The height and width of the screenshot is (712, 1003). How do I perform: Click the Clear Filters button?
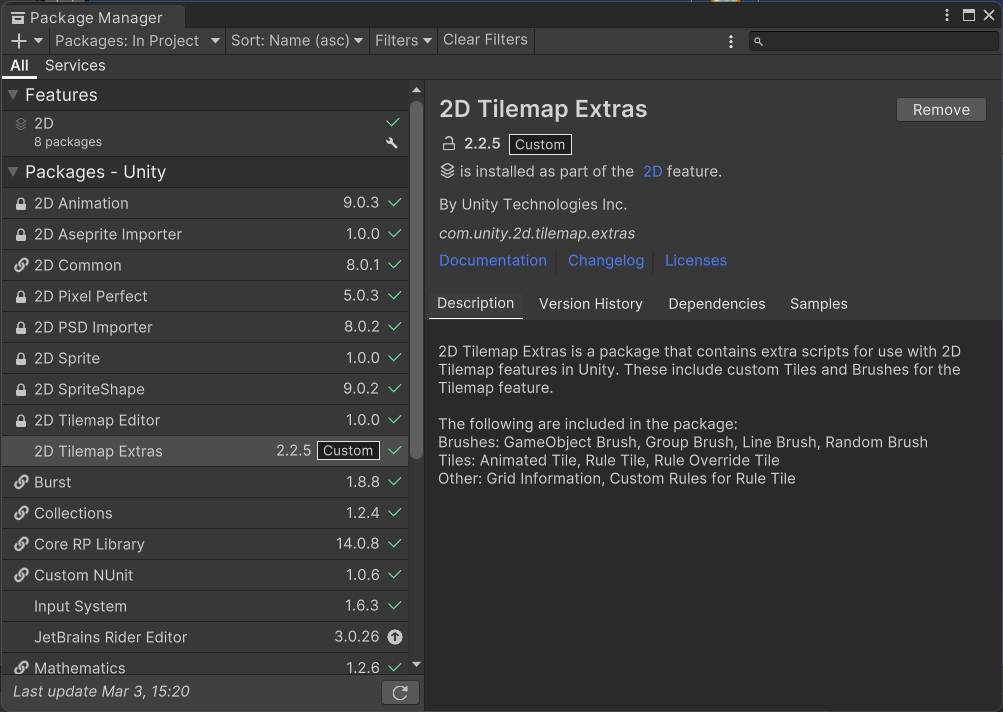point(486,40)
